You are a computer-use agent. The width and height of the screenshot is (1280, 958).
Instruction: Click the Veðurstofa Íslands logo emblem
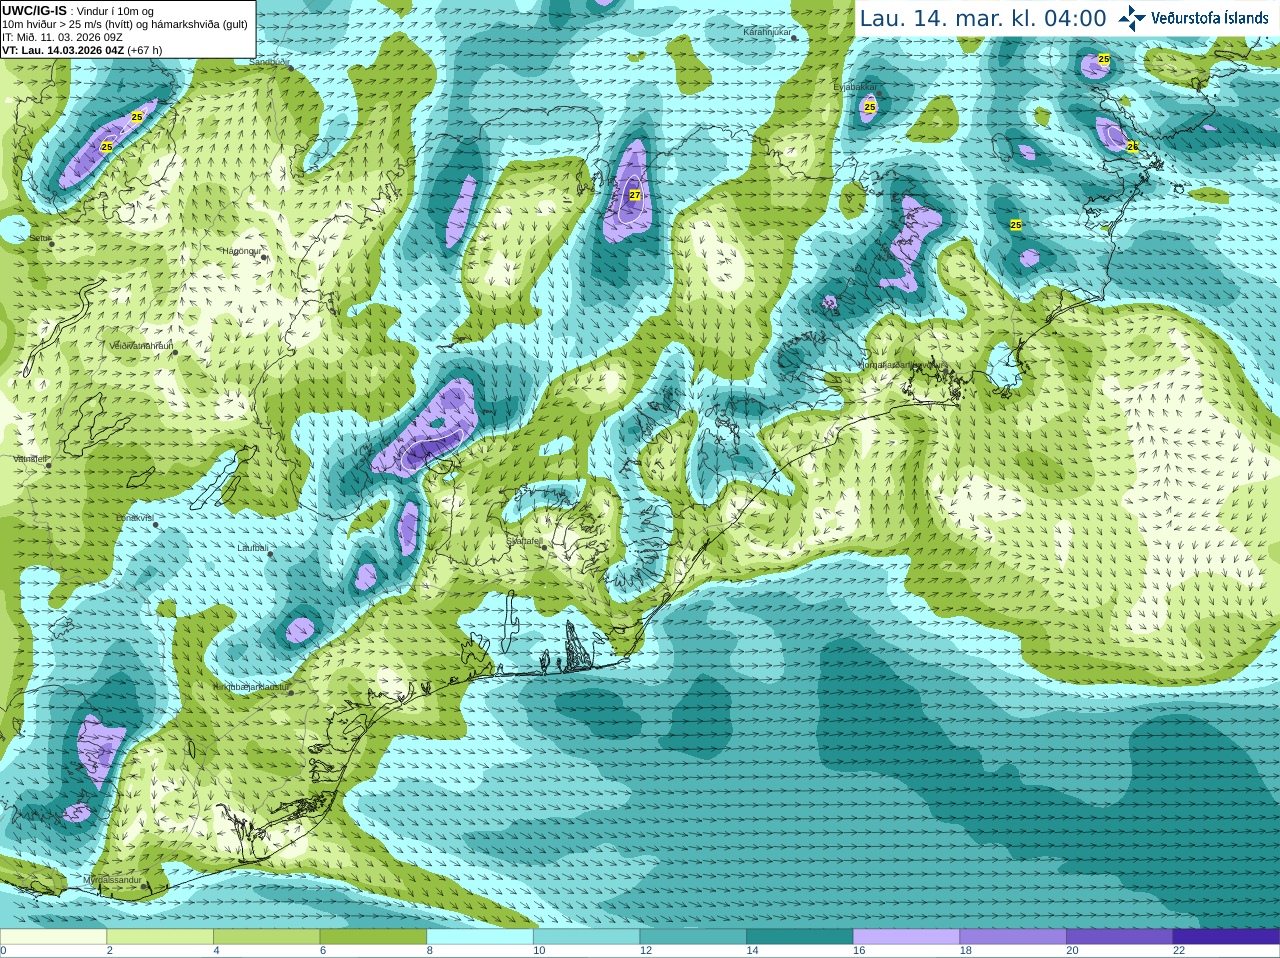click(x=1132, y=18)
